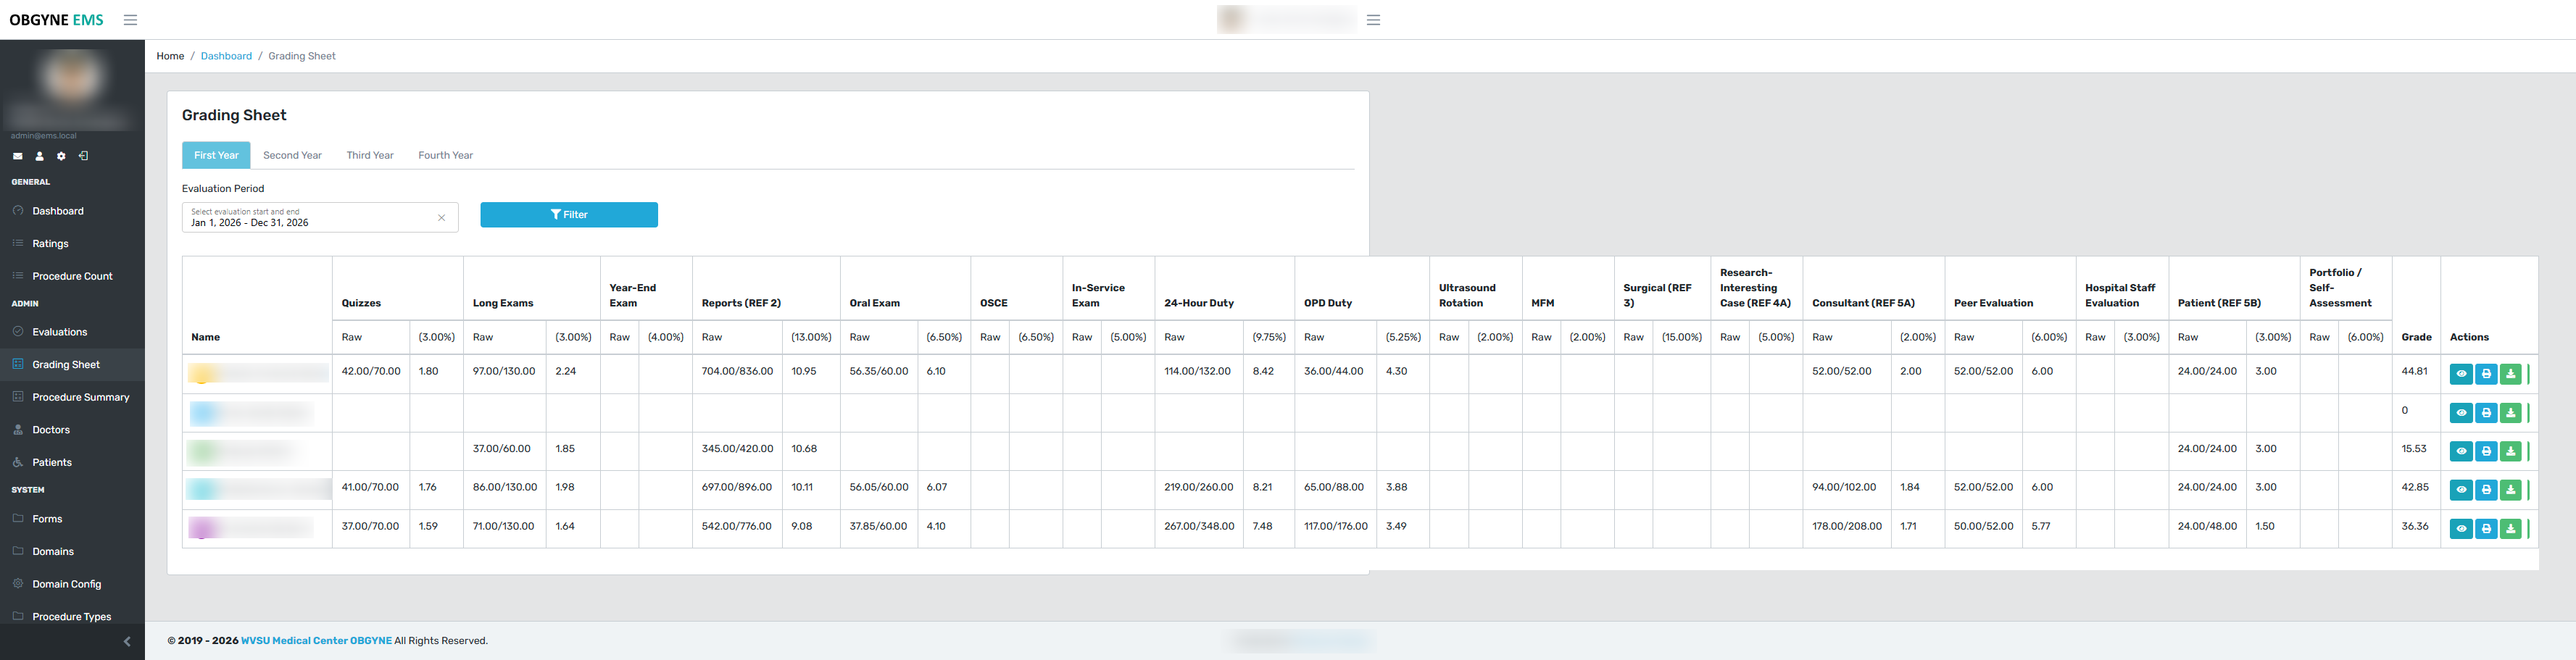Open the user profile icon in sidebar
Screen dimensions: 2576x660
click(x=39, y=156)
